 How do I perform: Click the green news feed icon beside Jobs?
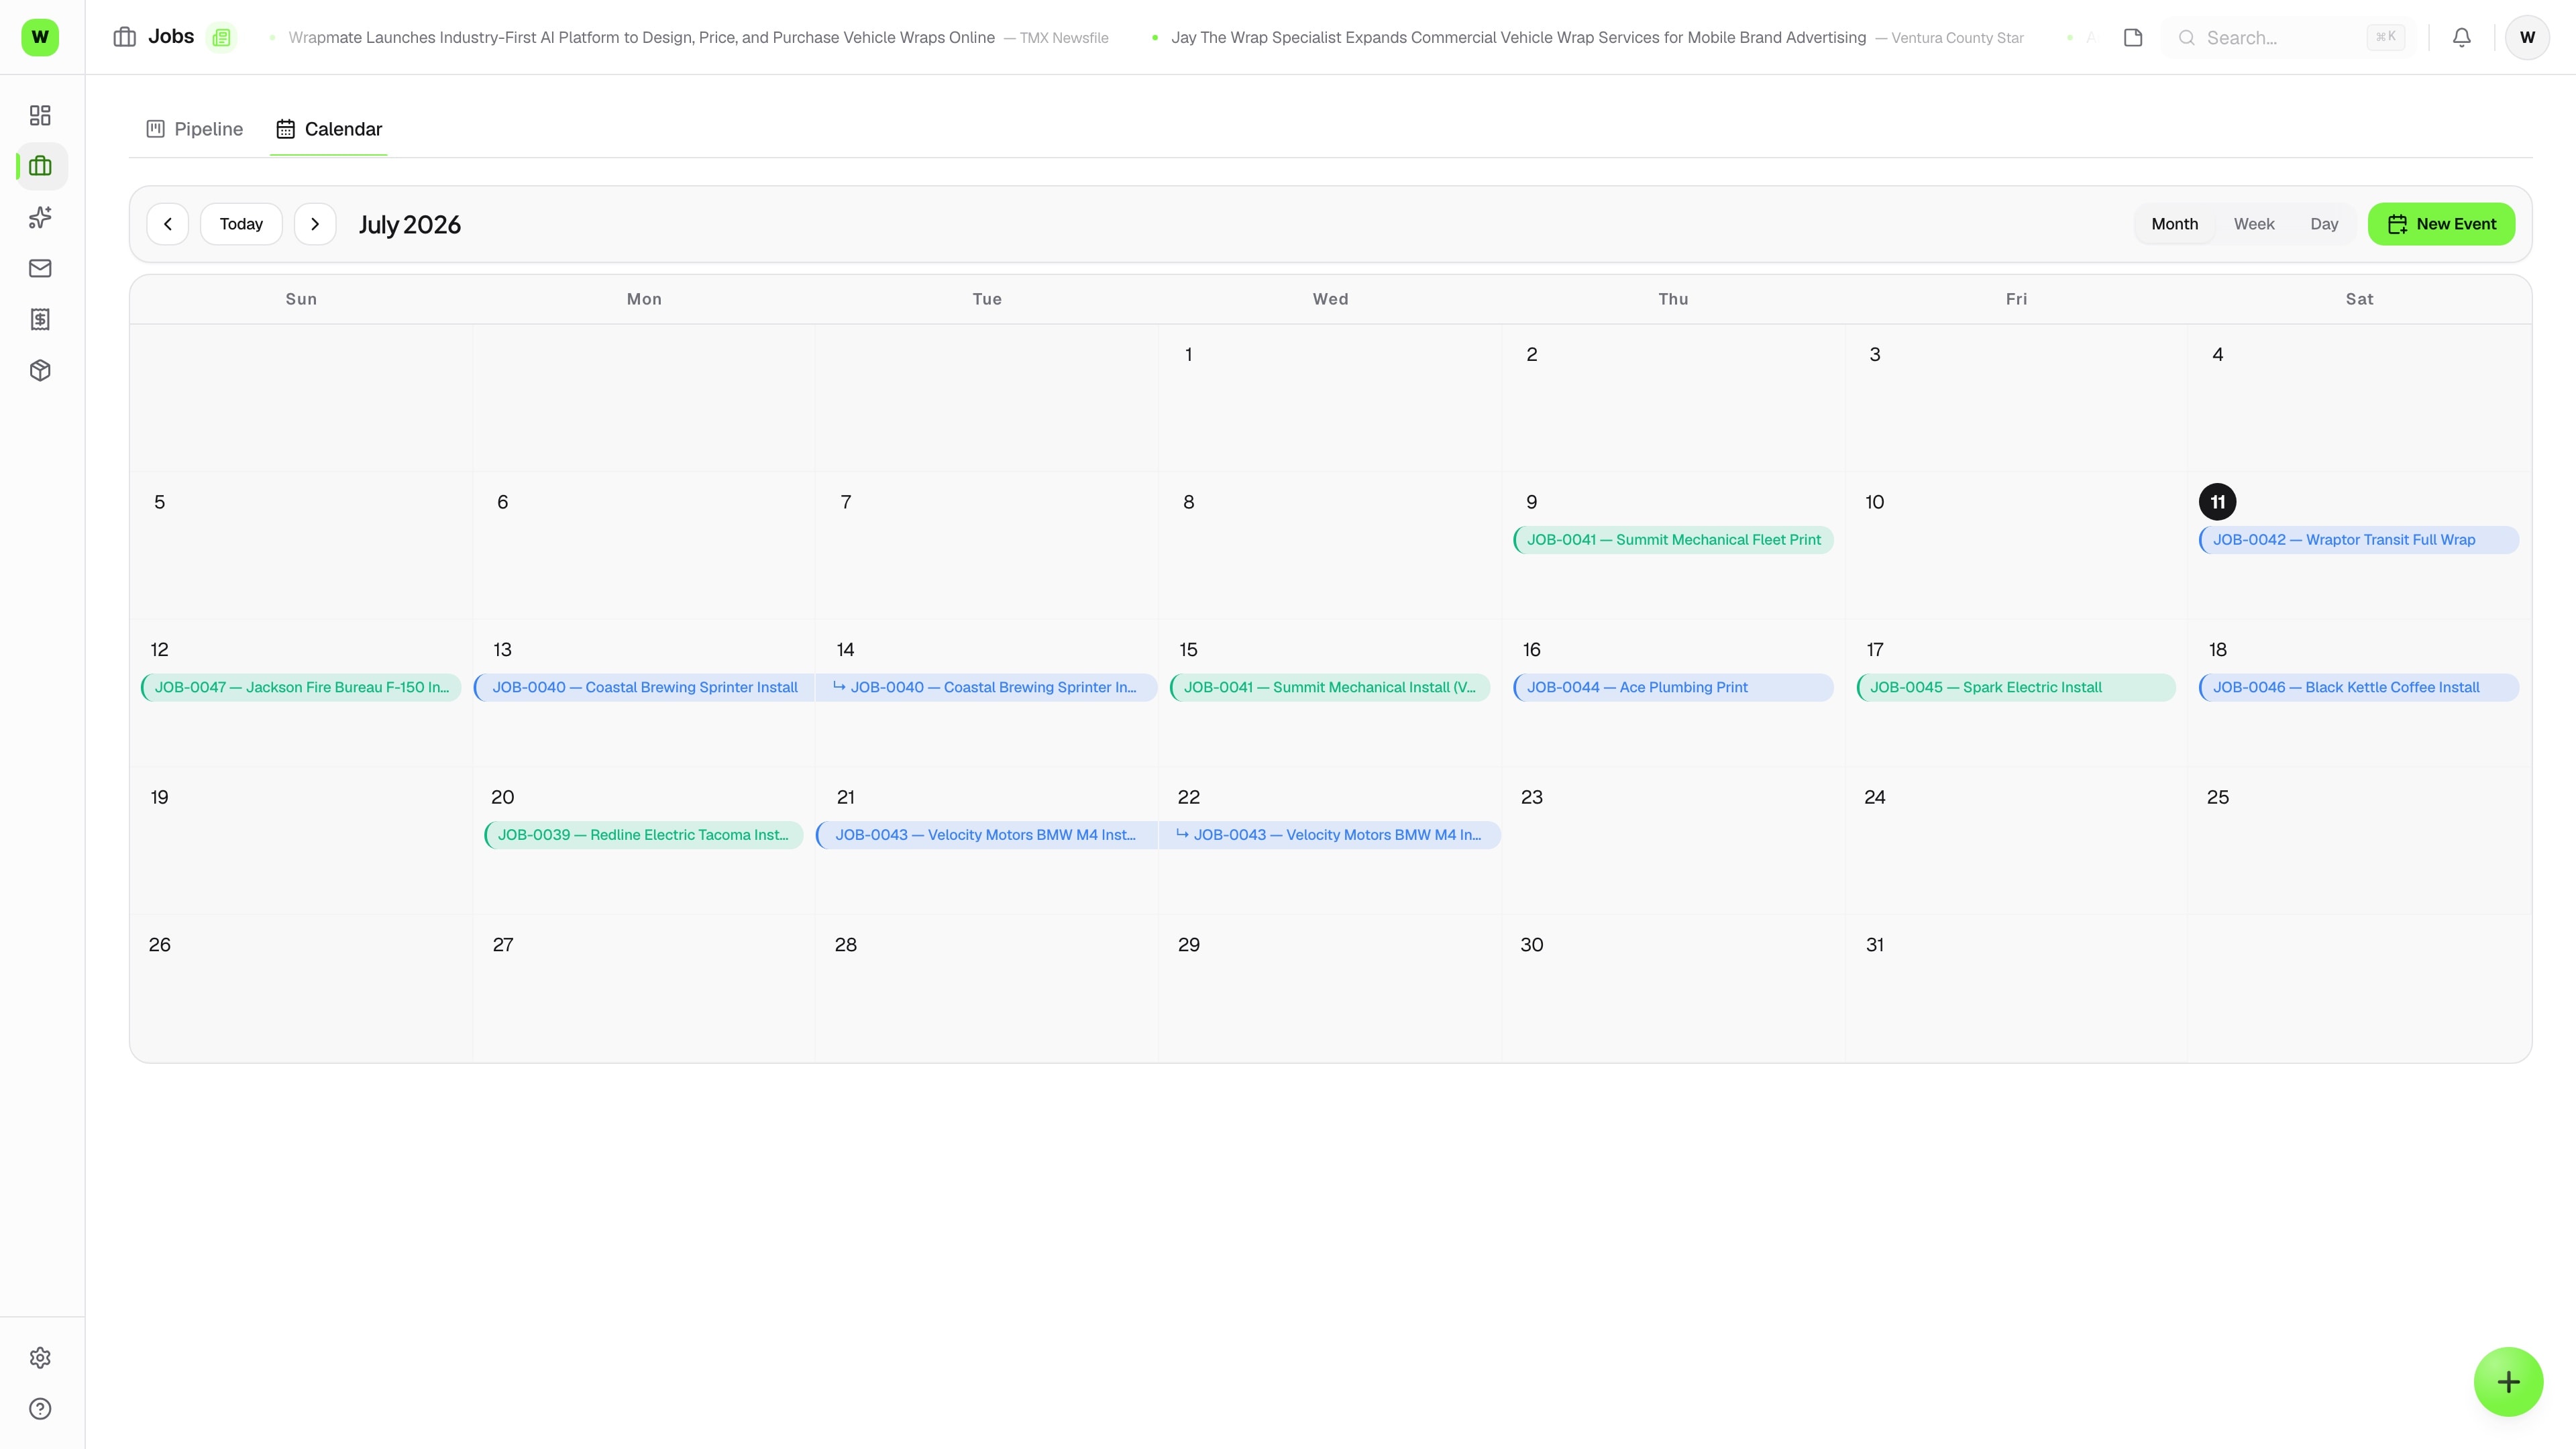(x=221, y=37)
